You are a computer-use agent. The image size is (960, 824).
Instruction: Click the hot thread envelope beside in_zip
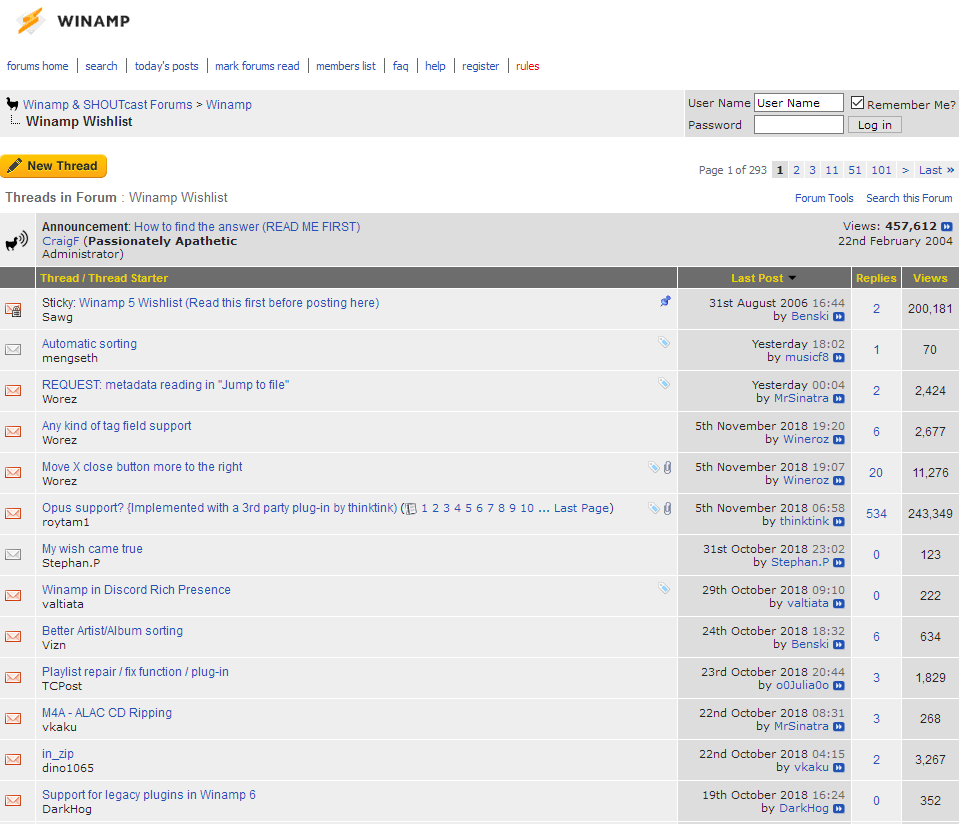(13, 760)
